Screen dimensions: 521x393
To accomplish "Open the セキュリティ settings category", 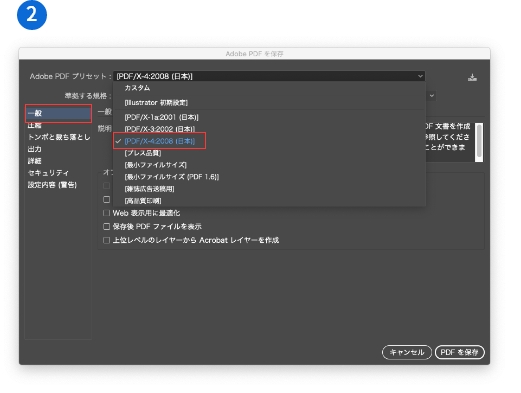I will [48, 173].
